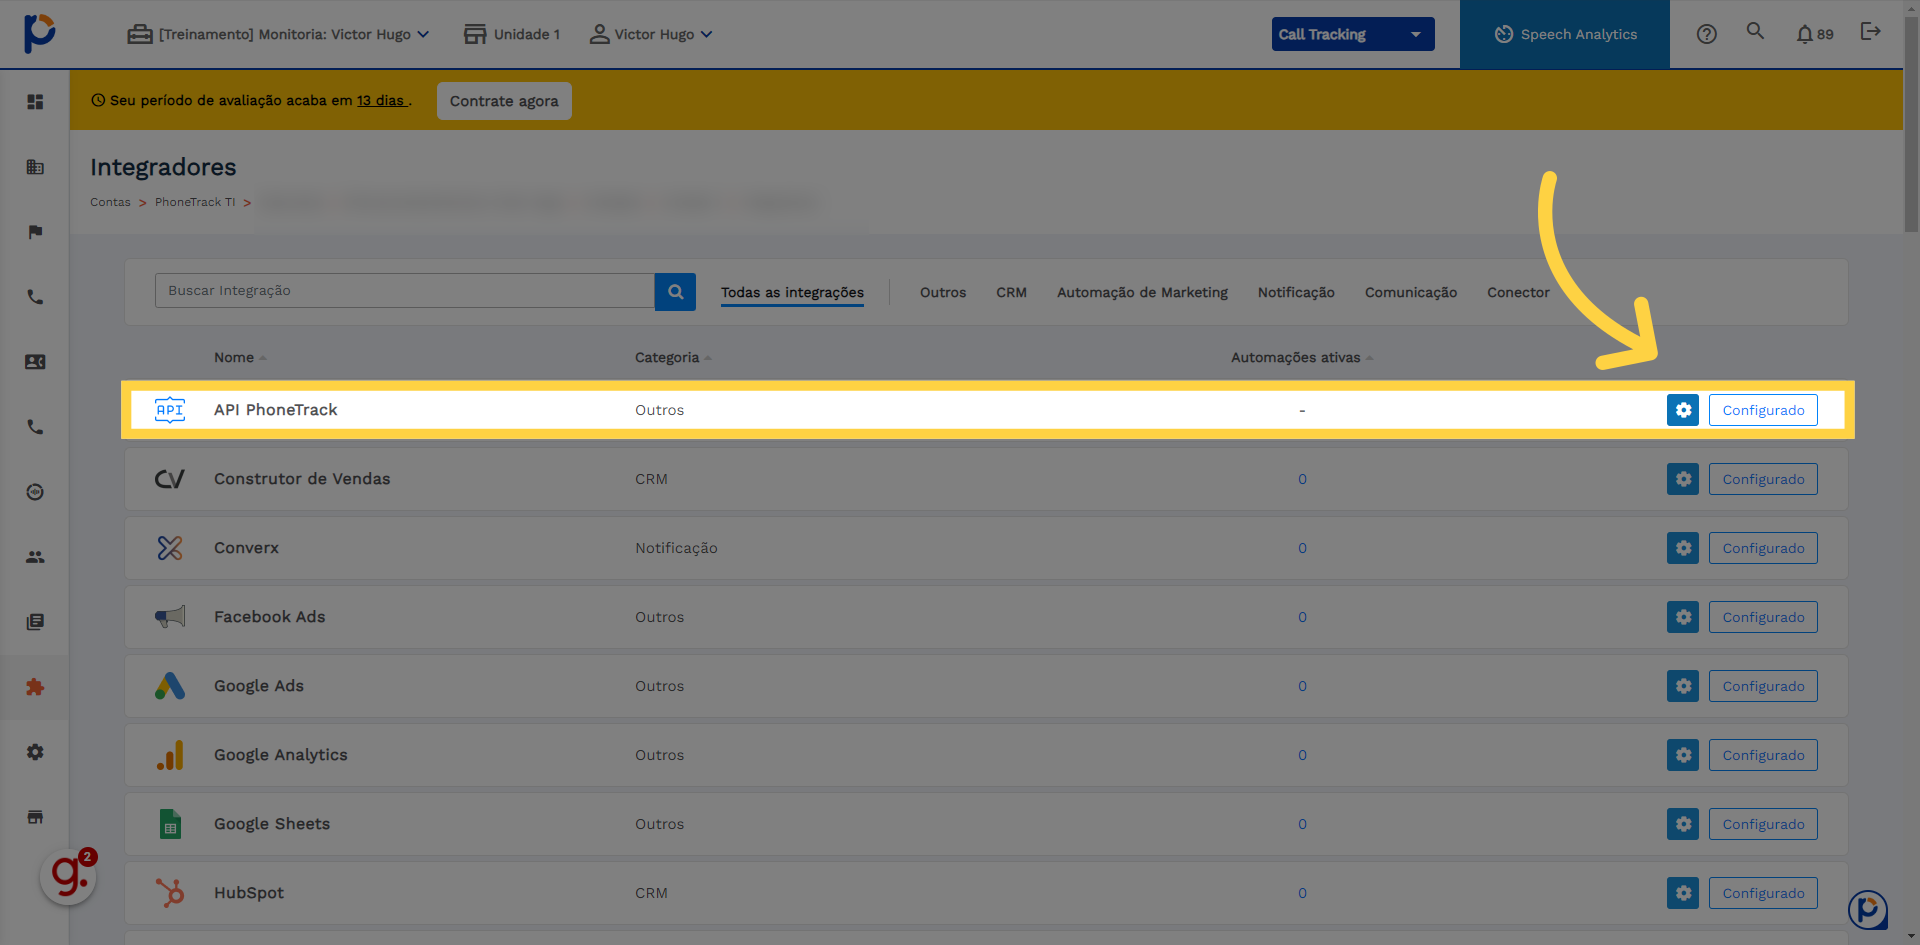Click the page vertical scrollbar

[x=1911, y=126]
